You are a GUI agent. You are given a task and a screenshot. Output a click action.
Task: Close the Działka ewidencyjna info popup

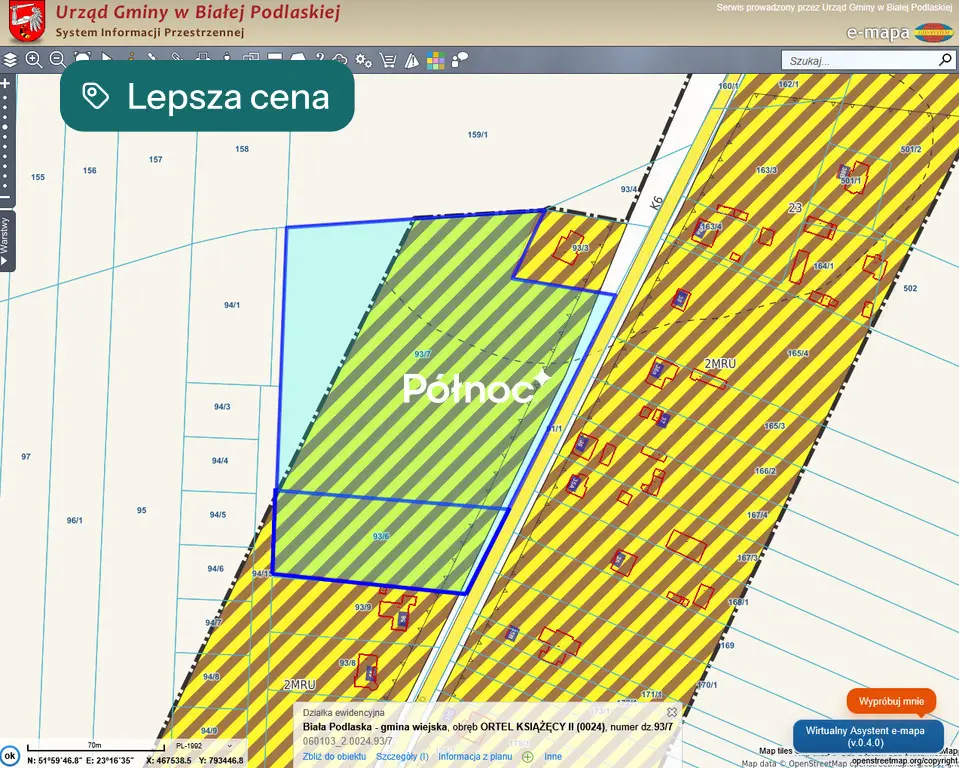(672, 712)
